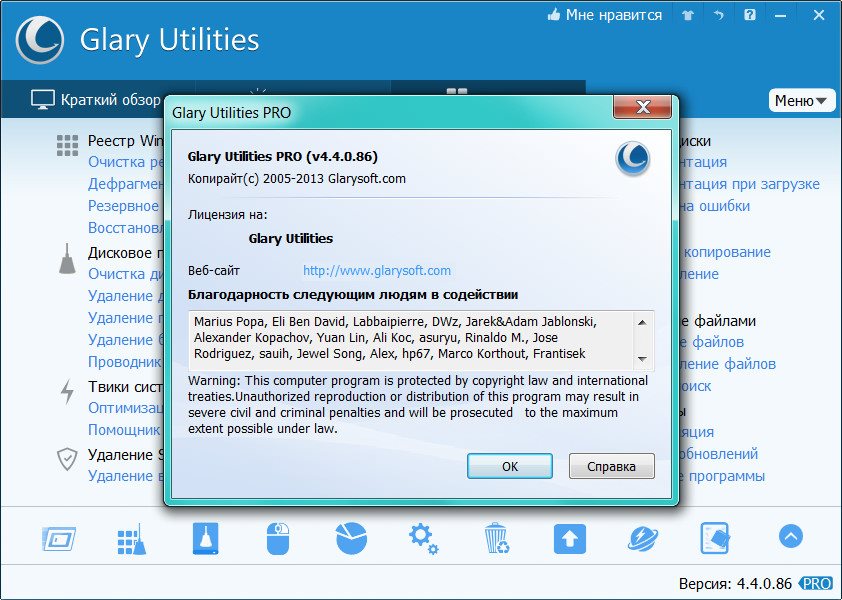Open the Disk Space Analyzer pie-chart icon
Viewport: 842px width, 600px height.
click(351, 538)
